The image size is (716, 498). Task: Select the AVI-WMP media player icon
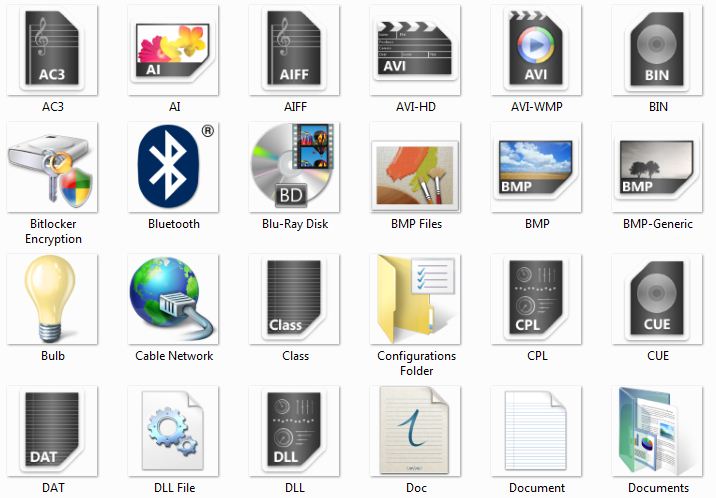pos(536,50)
